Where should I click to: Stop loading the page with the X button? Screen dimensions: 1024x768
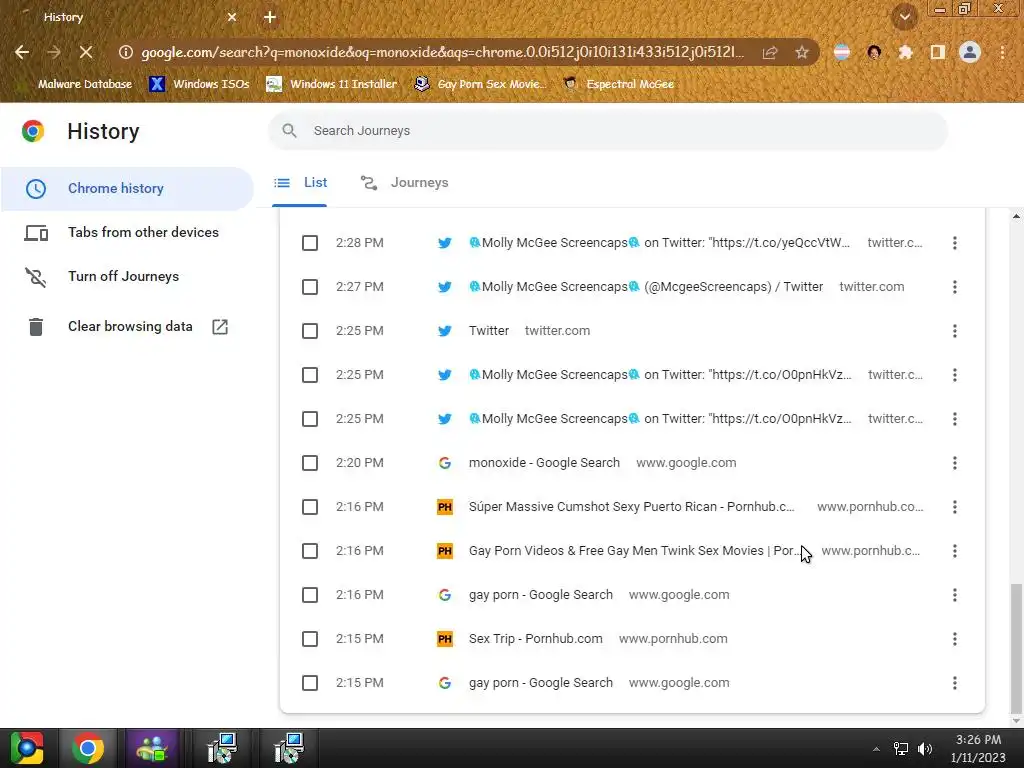86,52
